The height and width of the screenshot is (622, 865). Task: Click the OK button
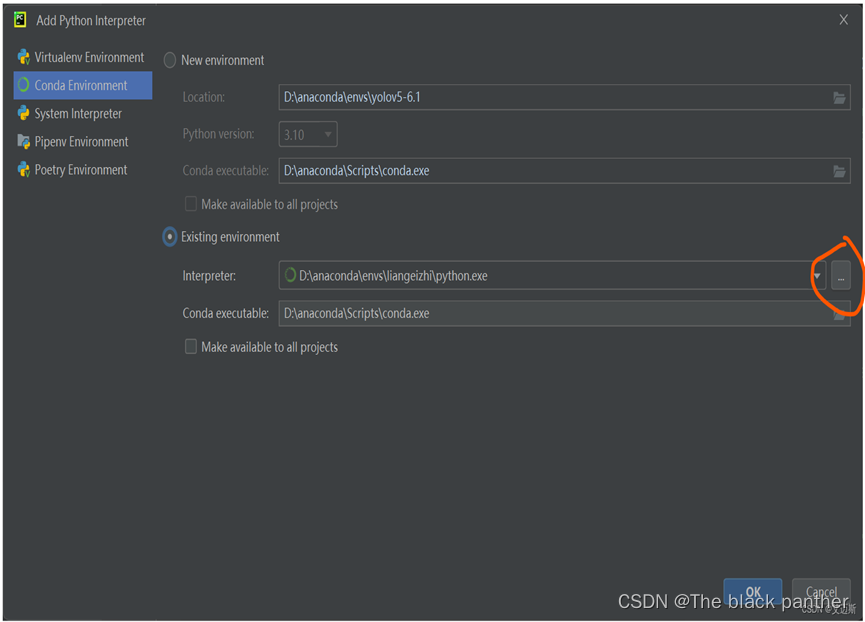[752, 591]
